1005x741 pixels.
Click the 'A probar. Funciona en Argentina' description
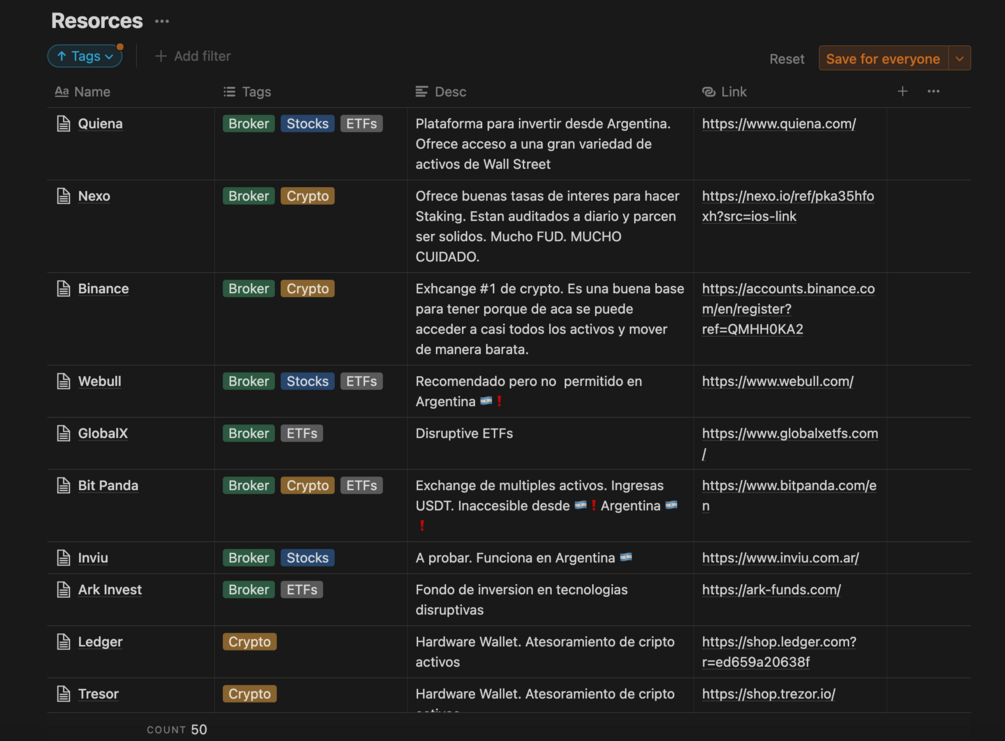point(524,558)
